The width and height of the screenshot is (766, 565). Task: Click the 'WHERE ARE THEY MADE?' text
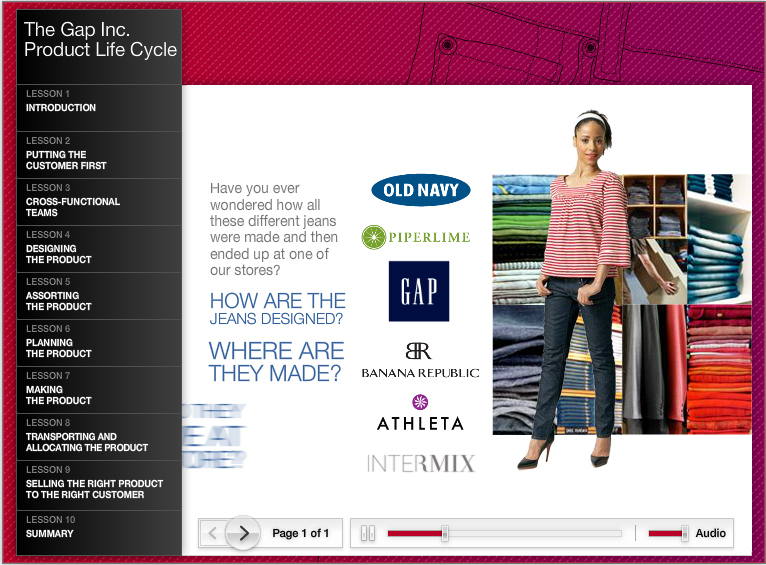[277, 362]
